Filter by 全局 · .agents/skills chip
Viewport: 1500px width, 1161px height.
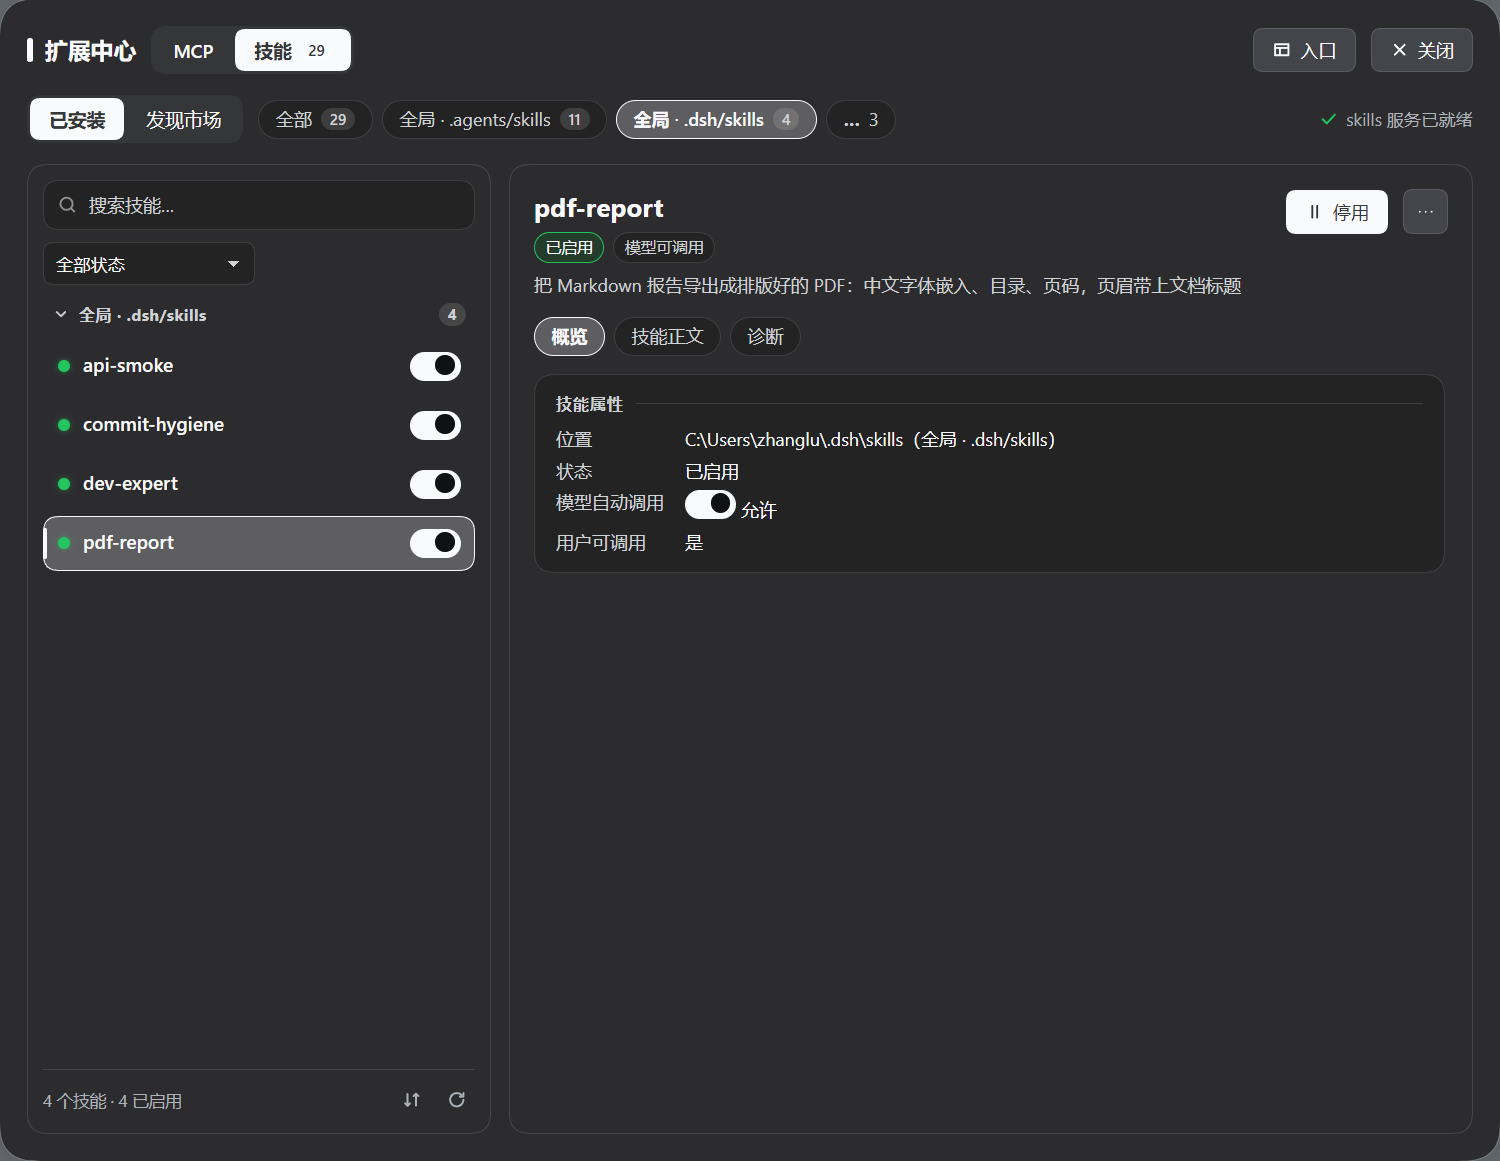[494, 120]
